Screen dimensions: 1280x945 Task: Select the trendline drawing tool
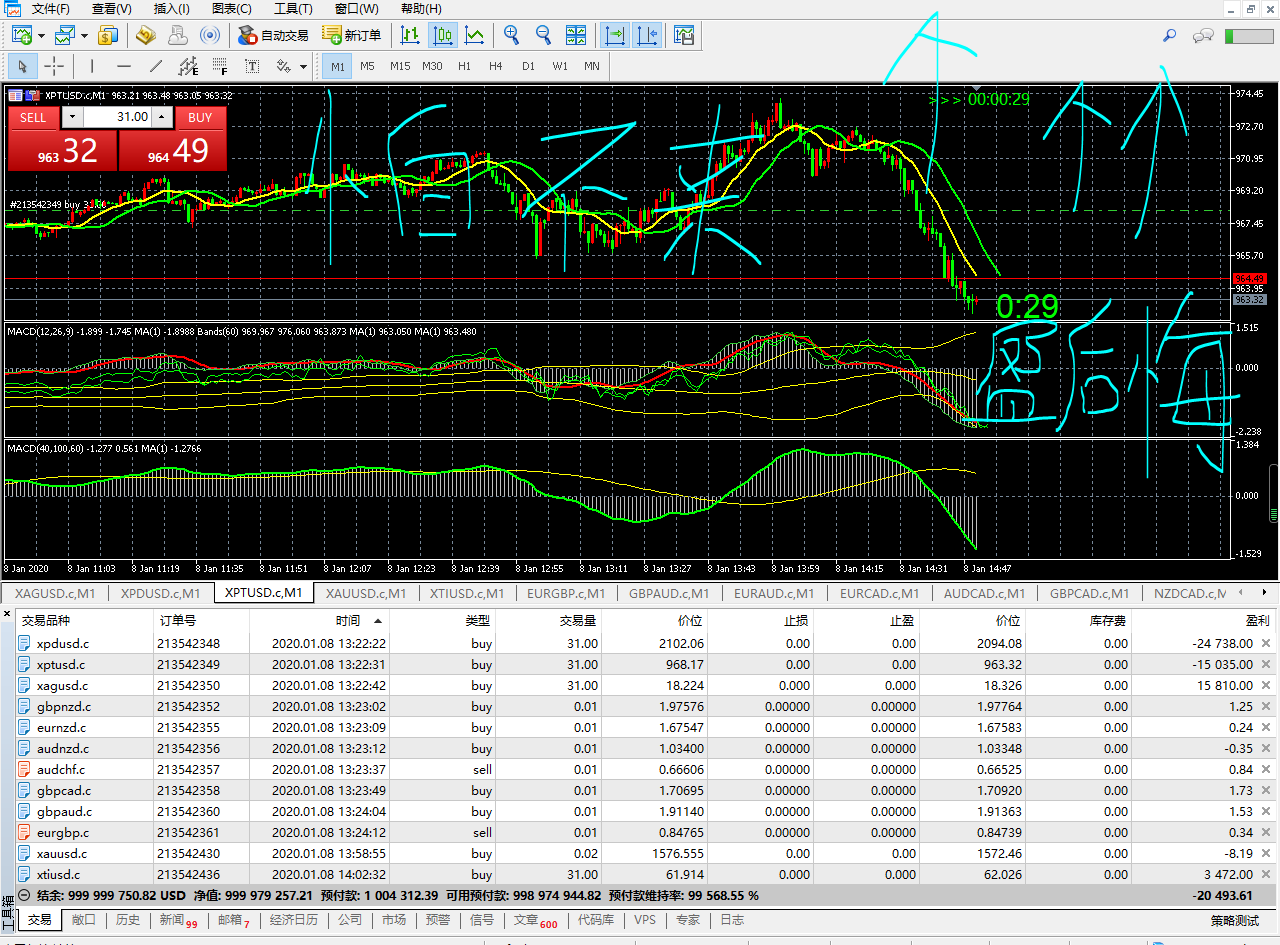pos(156,67)
